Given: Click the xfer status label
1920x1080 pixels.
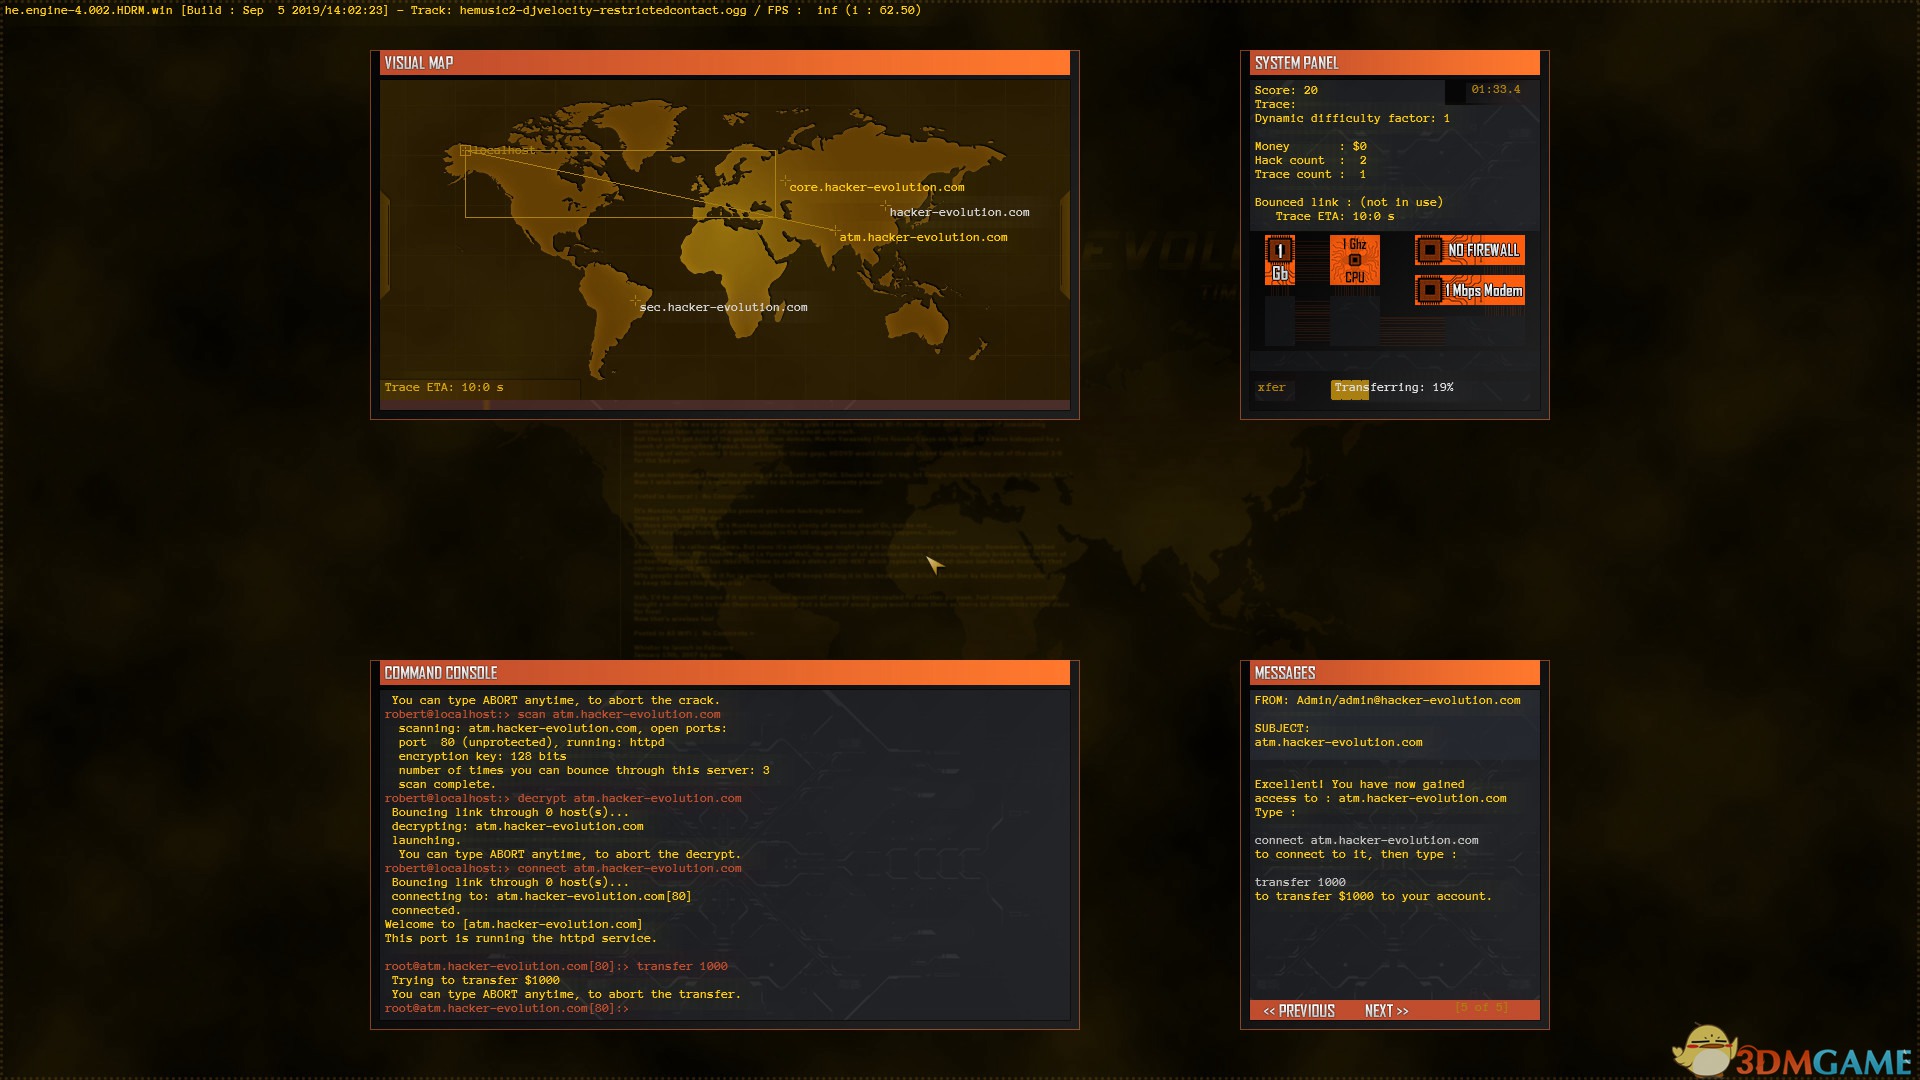Looking at the screenshot, I should (x=1271, y=388).
